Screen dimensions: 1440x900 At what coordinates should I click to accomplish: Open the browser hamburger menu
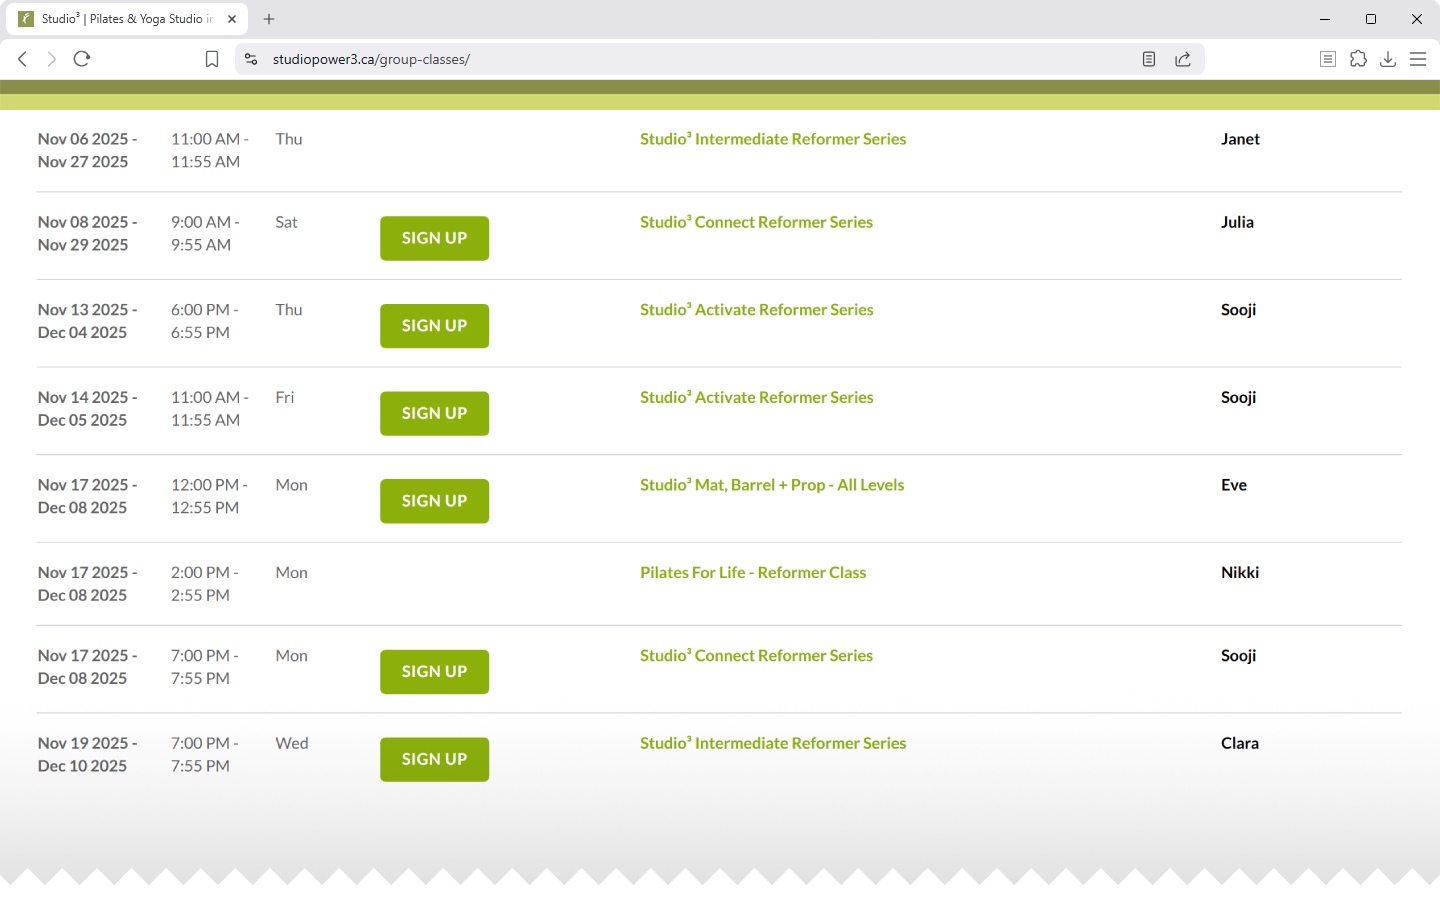click(1418, 59)
